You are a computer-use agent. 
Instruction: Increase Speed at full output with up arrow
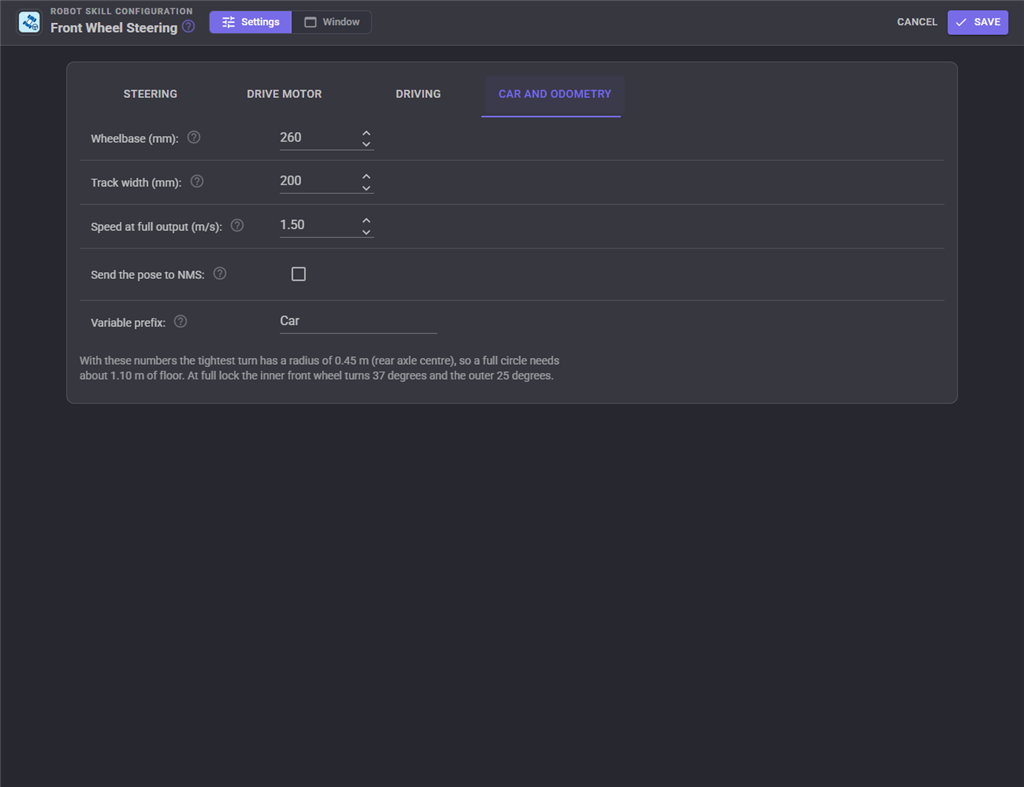point(366,220)
